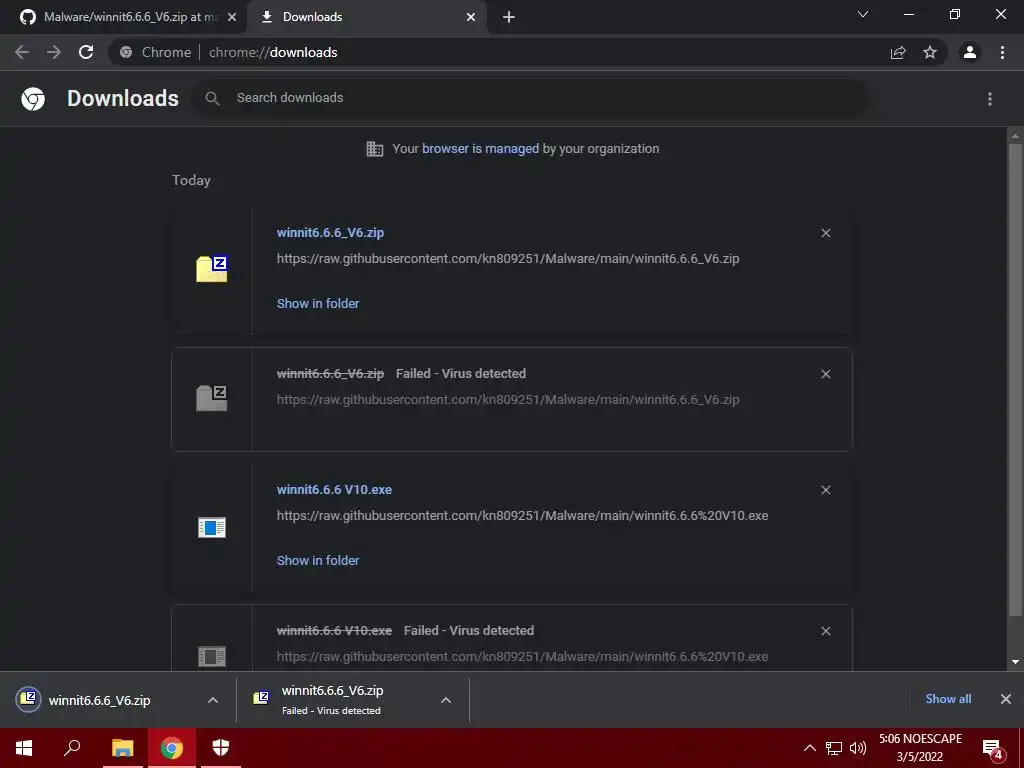Click the scrollbar down arrow
Viewport: 1024px width, 768px height.
(x=1015, y=662)
